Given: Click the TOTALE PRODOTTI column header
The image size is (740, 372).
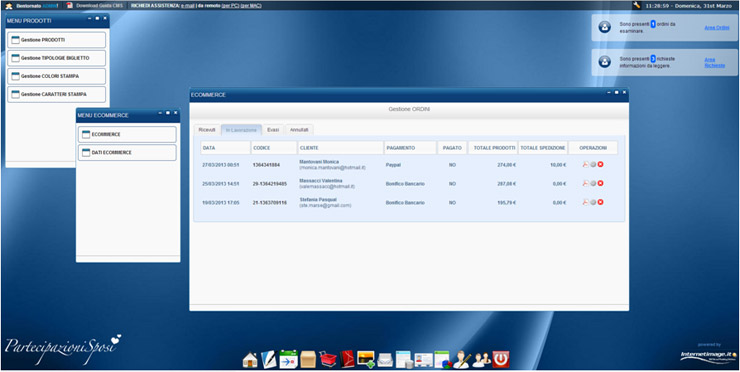Looking at the screenshot, I should click(x=493, y=148).
